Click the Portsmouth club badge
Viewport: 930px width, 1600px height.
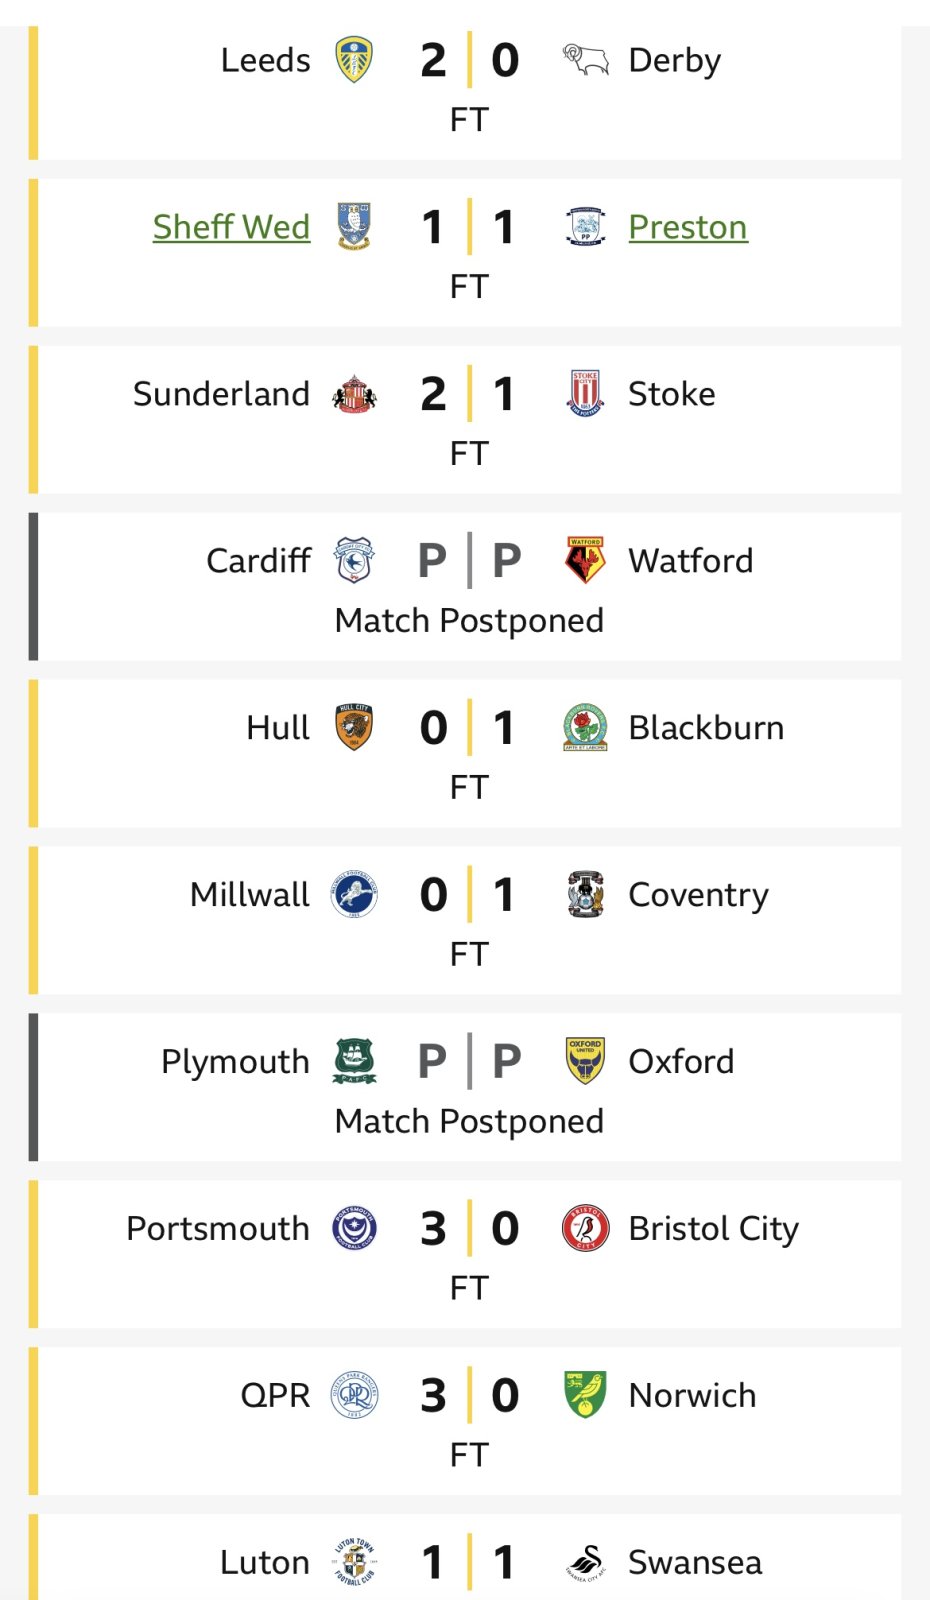354,1228
